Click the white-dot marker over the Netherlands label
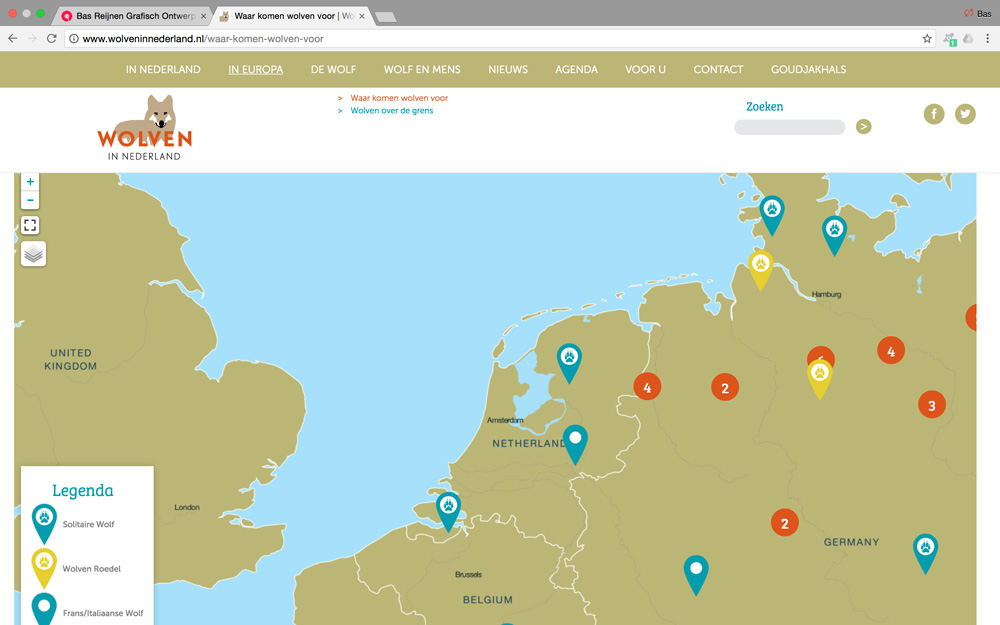Viewport: 1000px width, 625px height. 575,440
